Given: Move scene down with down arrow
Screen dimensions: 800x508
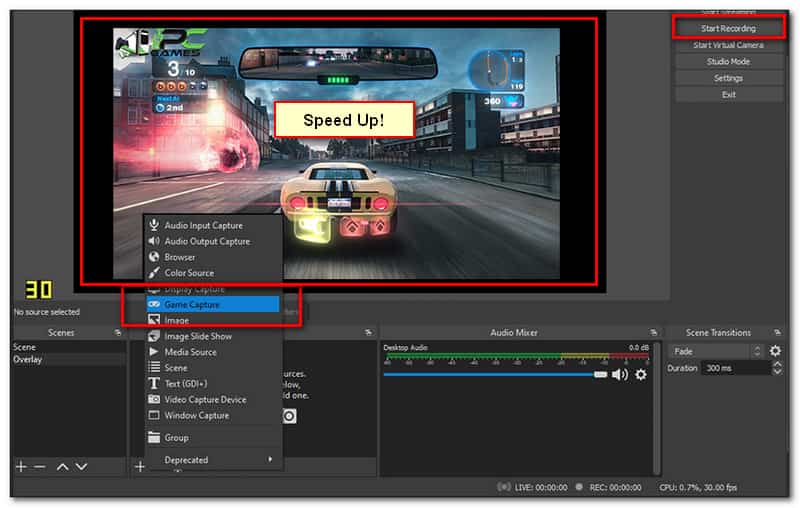Looking at the screenshot, I should click(81, 466).
